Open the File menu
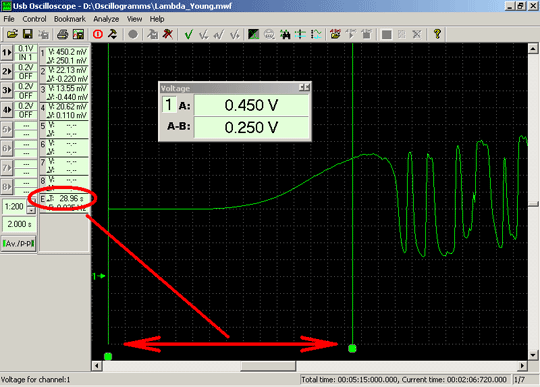This screenshot has height=387, width=540. 9,19
